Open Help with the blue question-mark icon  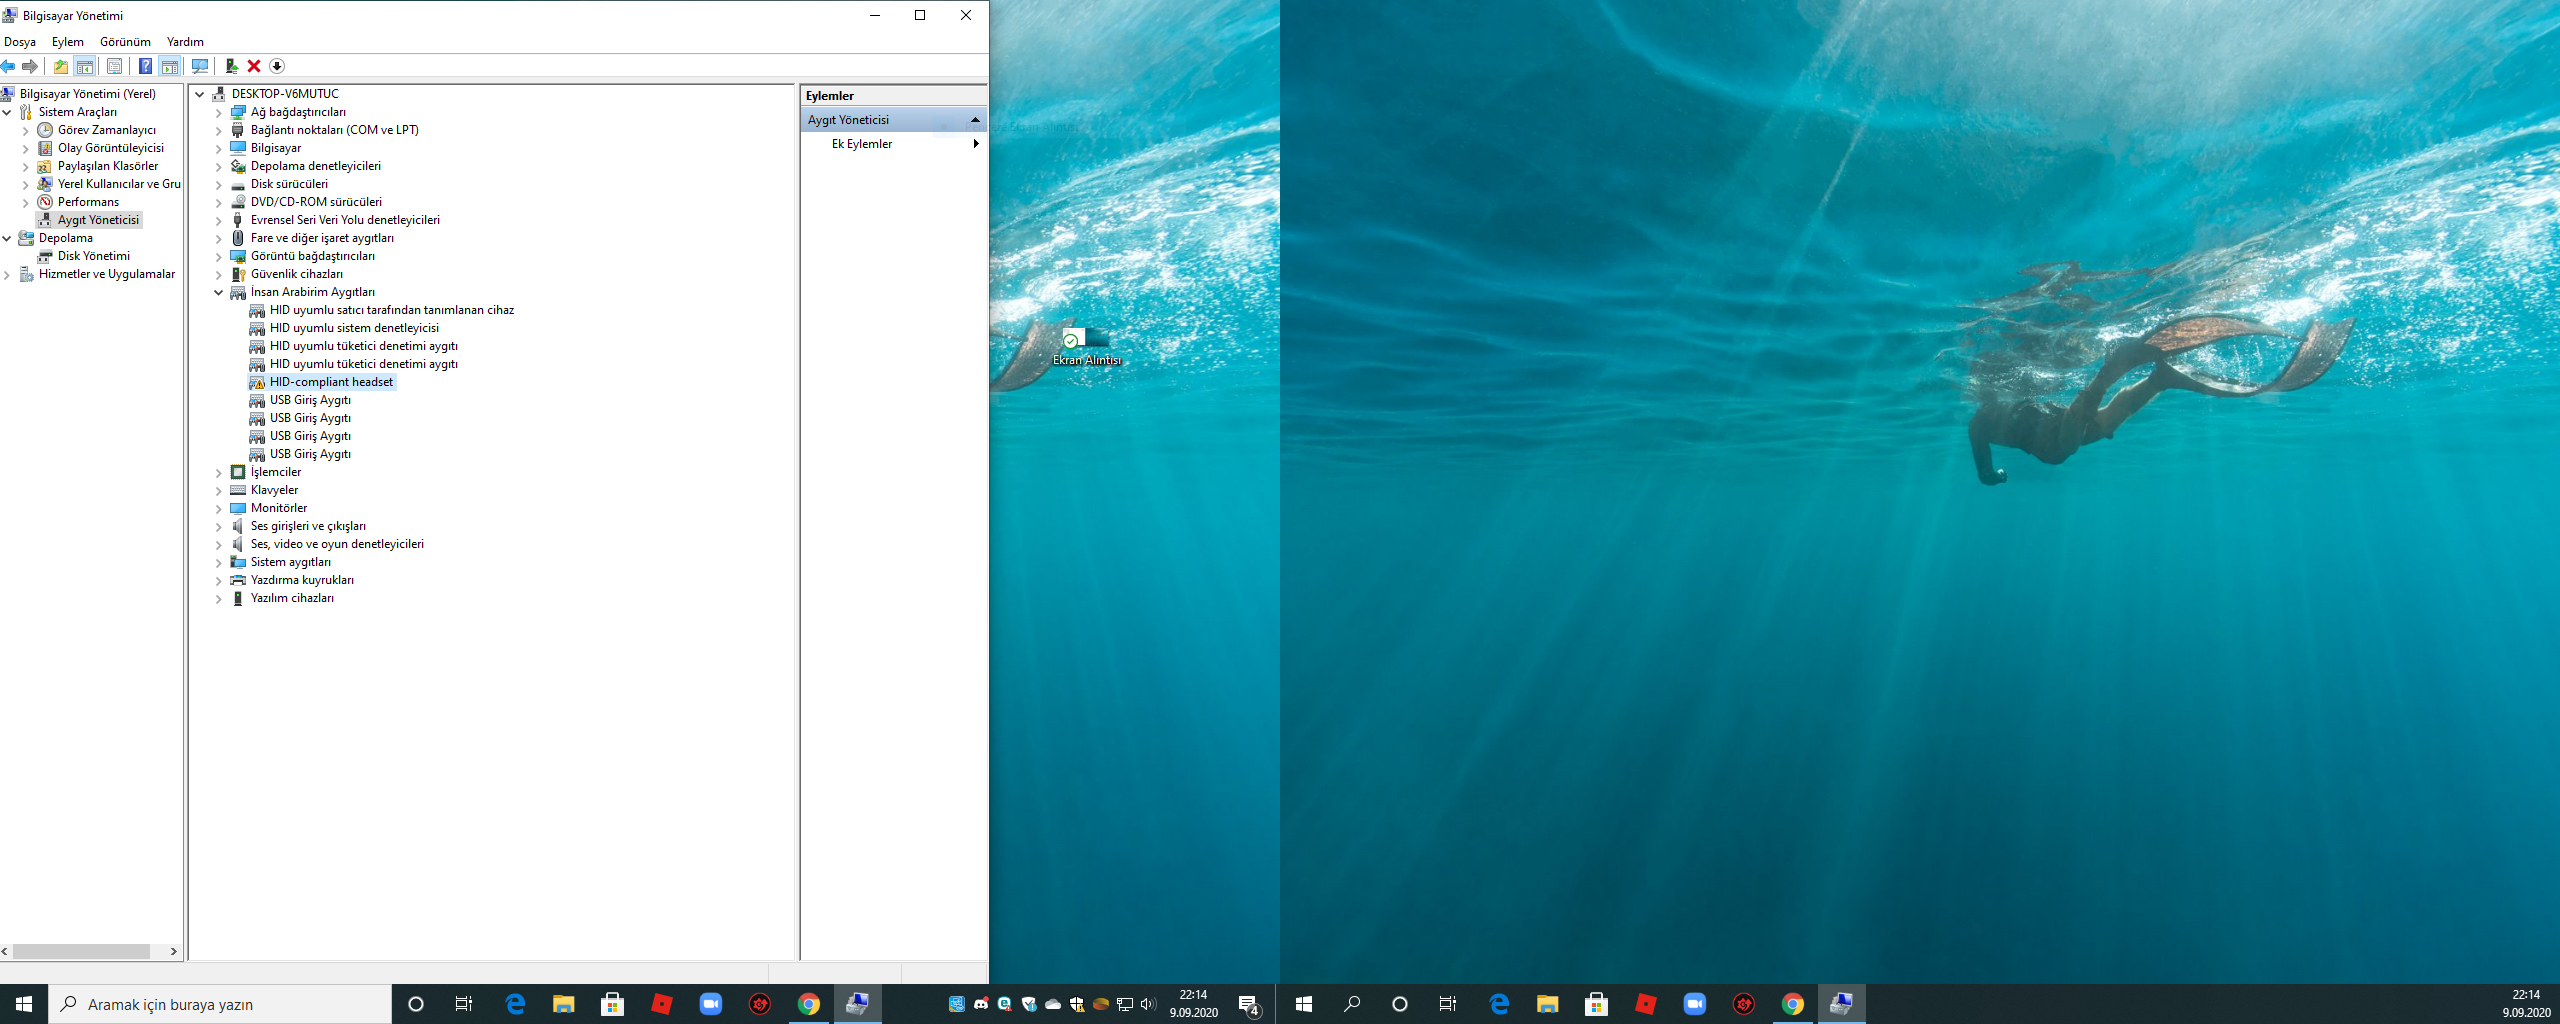click(145, 66)
